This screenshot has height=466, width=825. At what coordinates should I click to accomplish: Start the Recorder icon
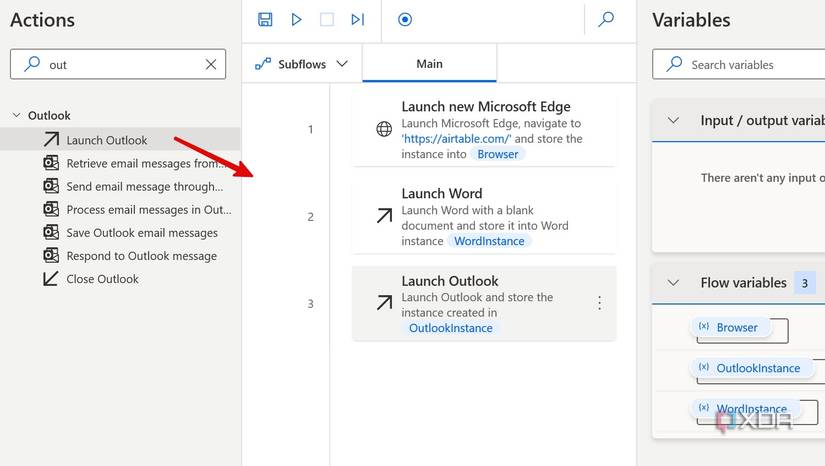click(405, 19)
